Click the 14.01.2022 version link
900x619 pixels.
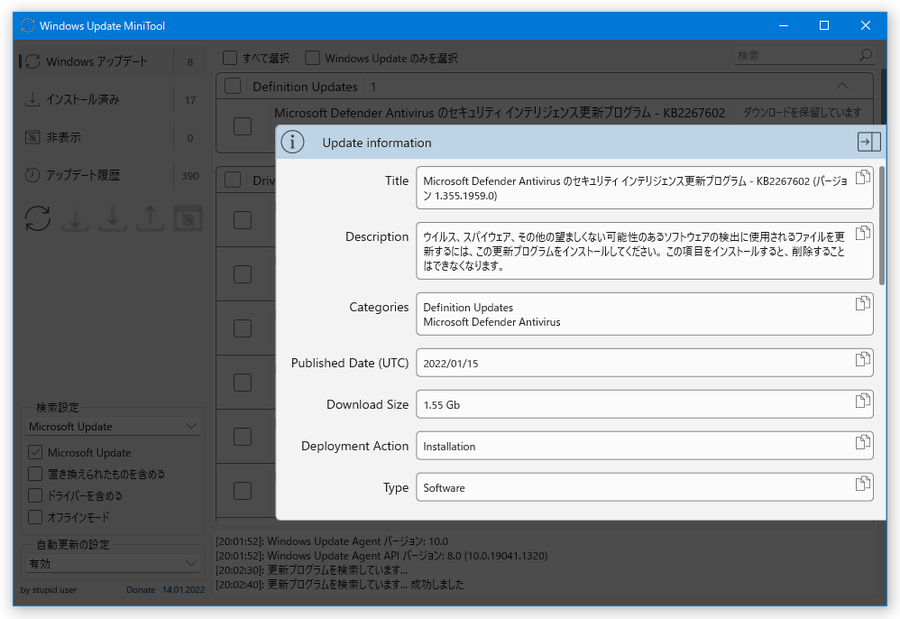point(183,590)
